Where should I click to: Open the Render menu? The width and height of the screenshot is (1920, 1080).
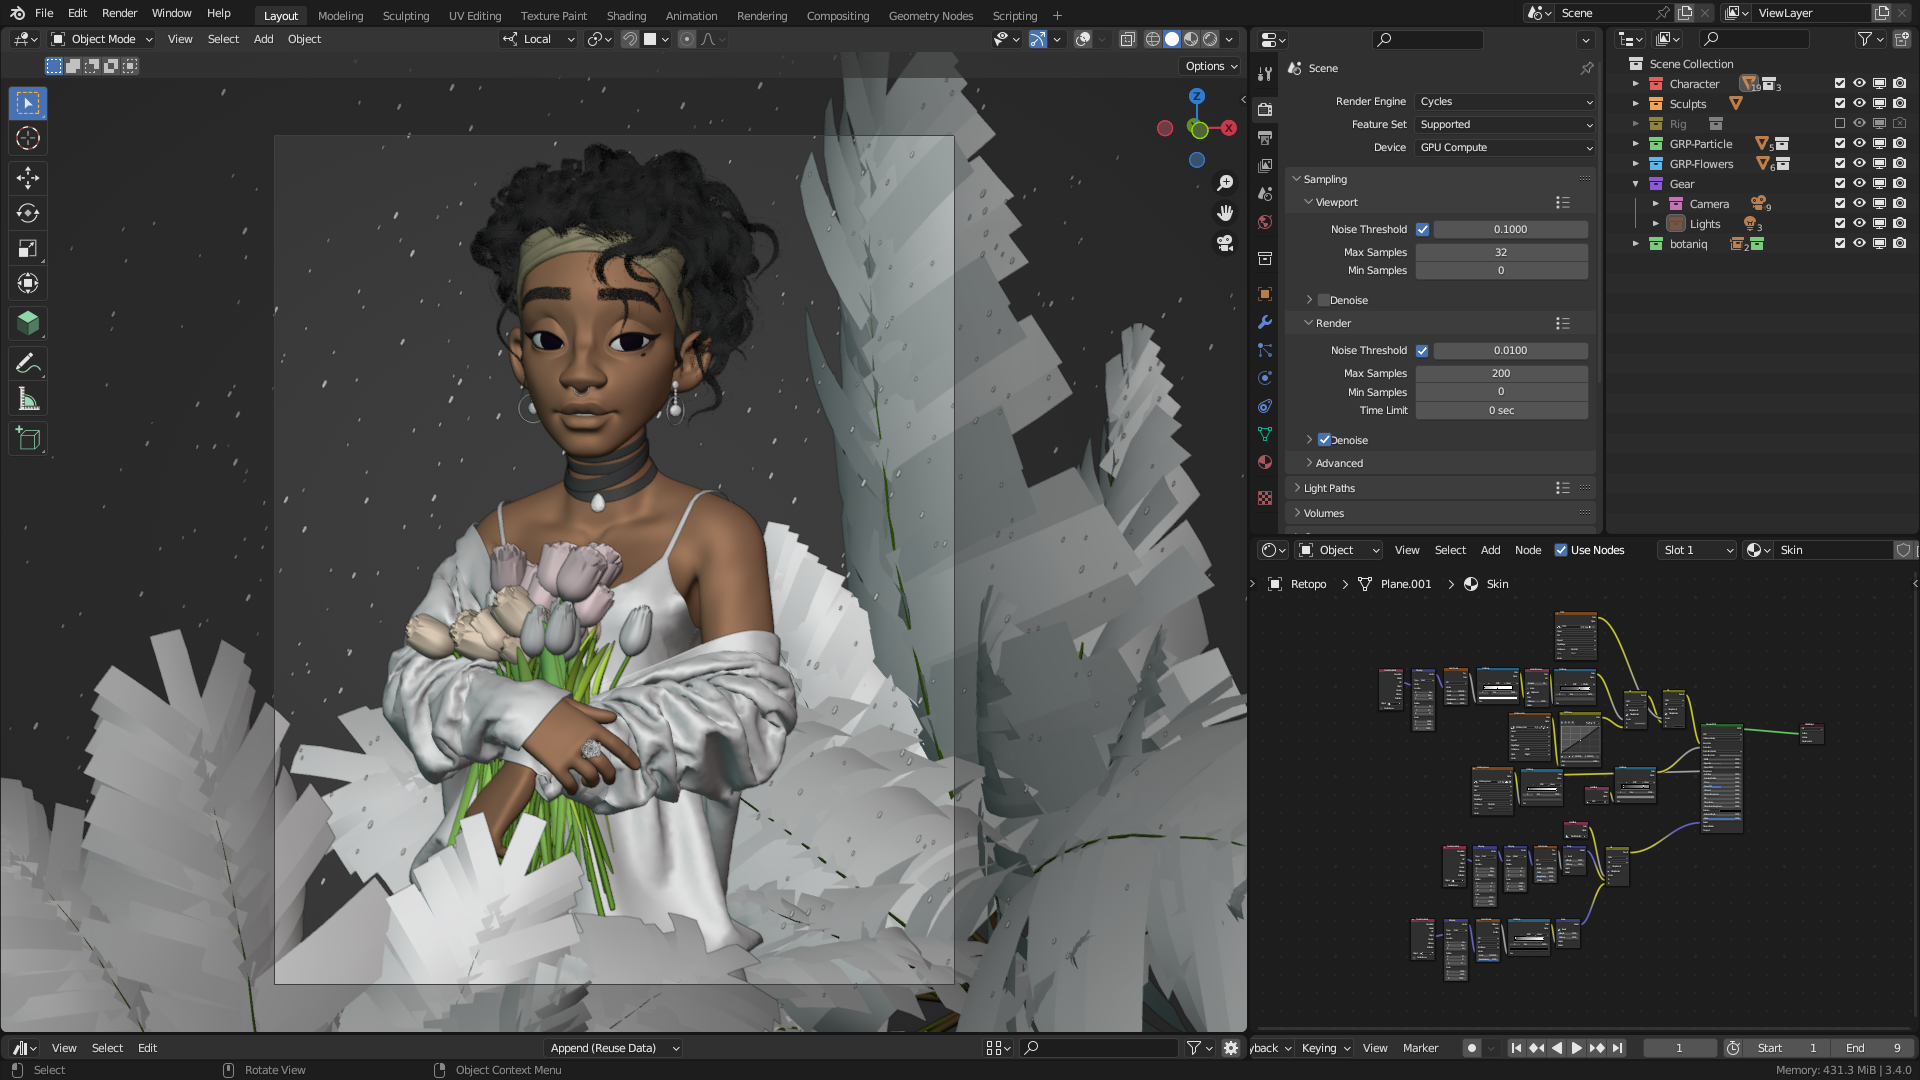119,13
